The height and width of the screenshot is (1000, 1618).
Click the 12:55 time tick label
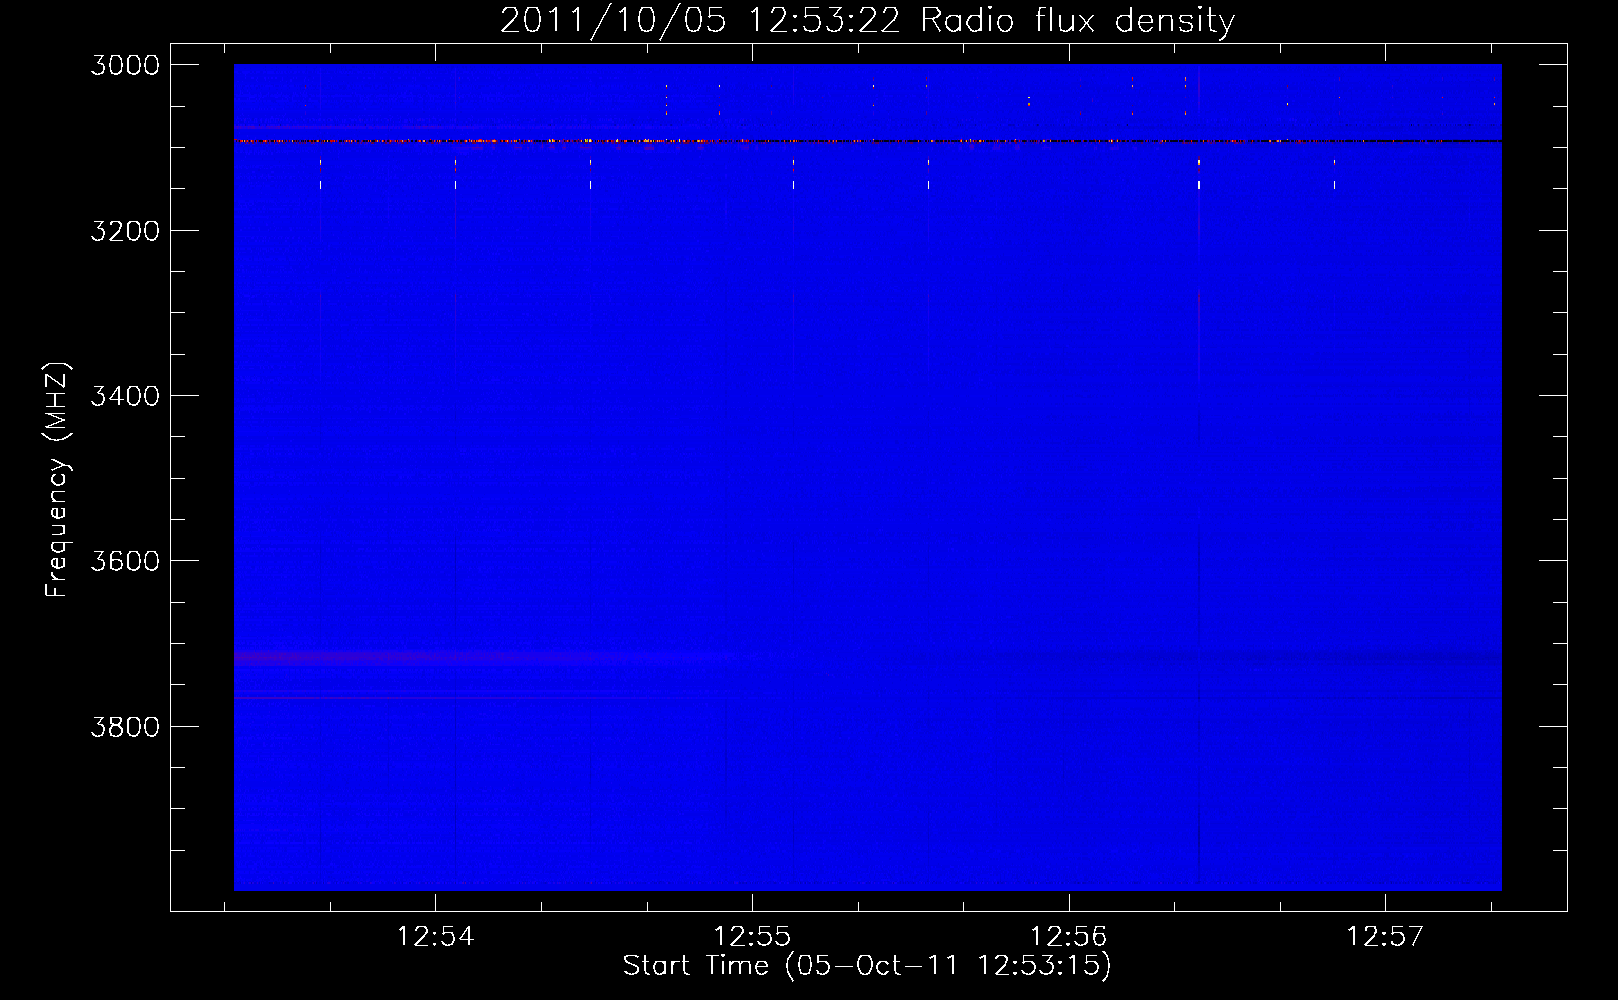[x=752, y=937]
